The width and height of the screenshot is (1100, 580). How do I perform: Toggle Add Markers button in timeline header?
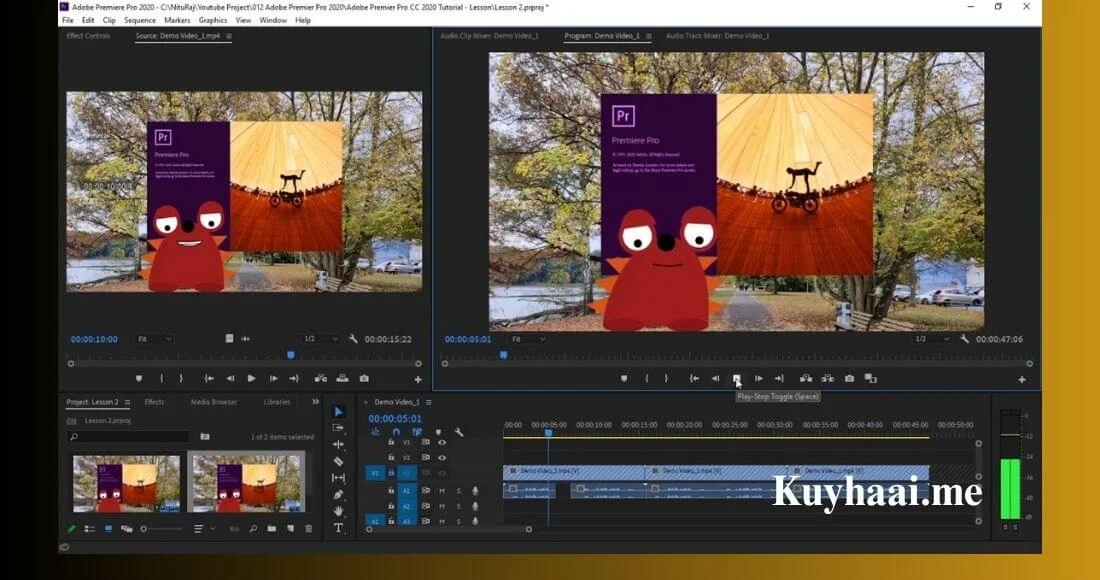tap(438, 432)
